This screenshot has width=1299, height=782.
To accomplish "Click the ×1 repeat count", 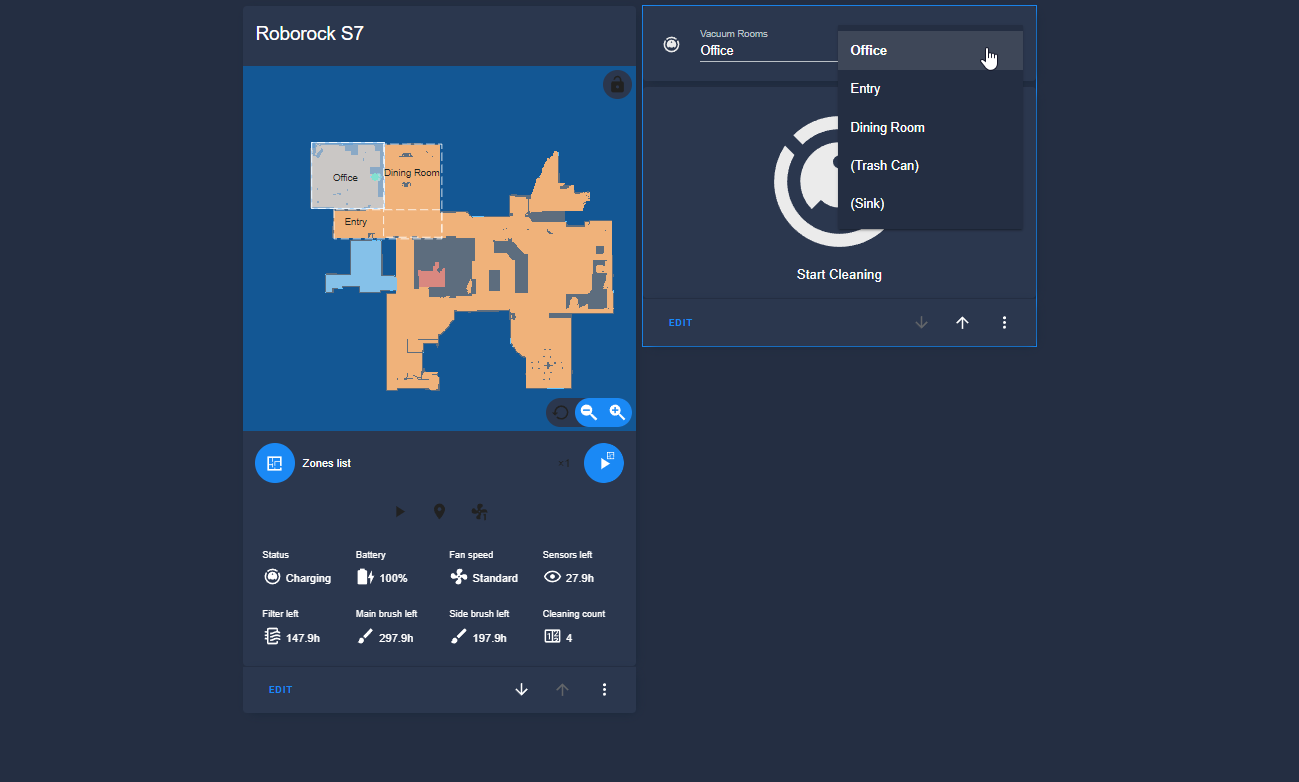I will (x=563, y=463).
